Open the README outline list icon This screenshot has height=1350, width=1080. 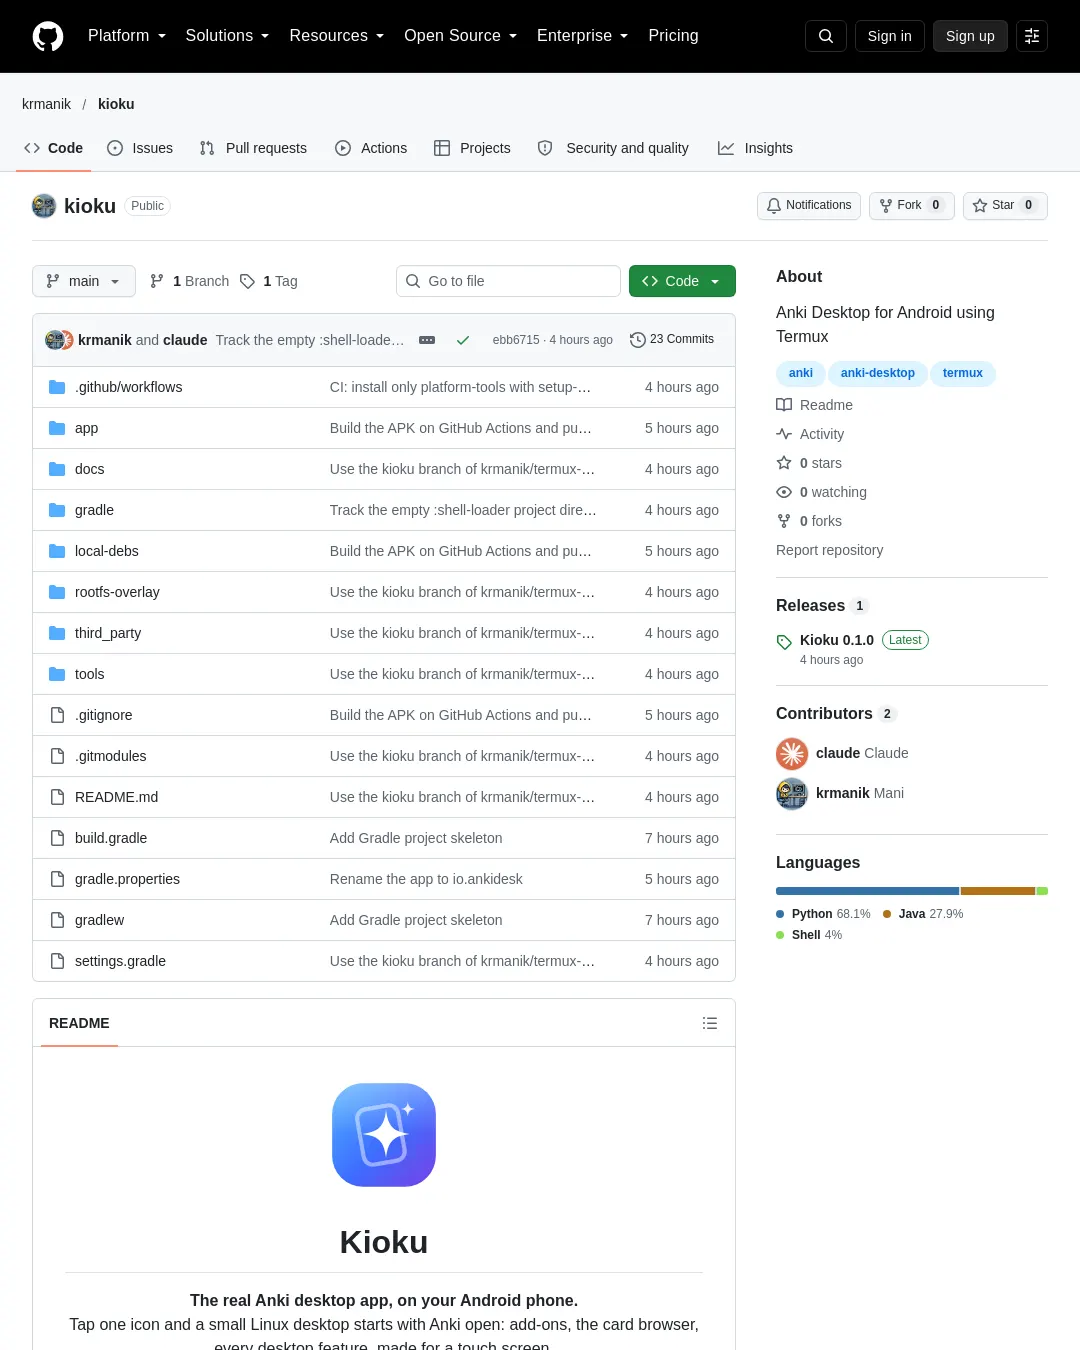710,1023
